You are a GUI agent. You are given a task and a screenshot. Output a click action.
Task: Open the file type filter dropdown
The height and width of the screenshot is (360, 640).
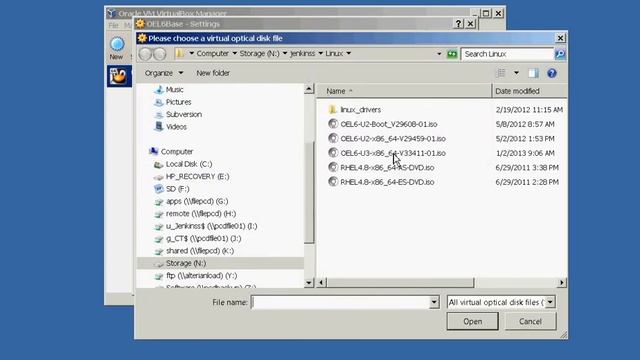[550, 302]
